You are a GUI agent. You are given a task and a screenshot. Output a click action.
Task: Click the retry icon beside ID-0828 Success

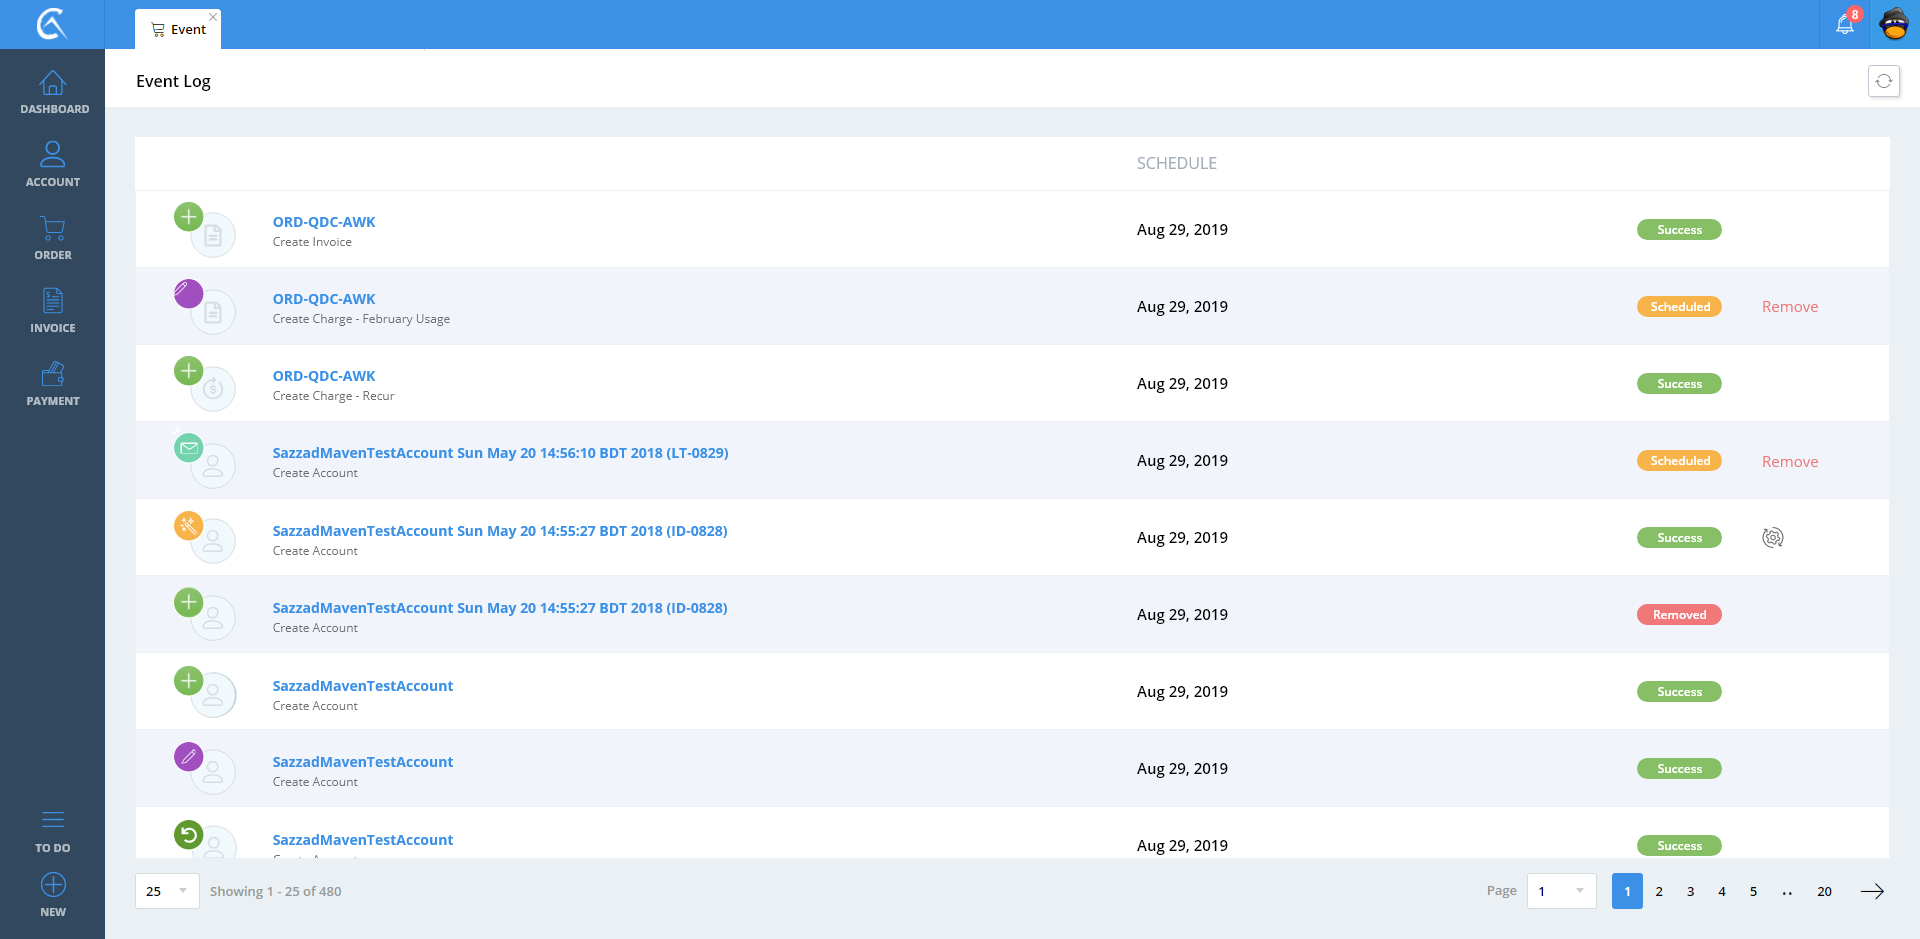coord(1773,538)
